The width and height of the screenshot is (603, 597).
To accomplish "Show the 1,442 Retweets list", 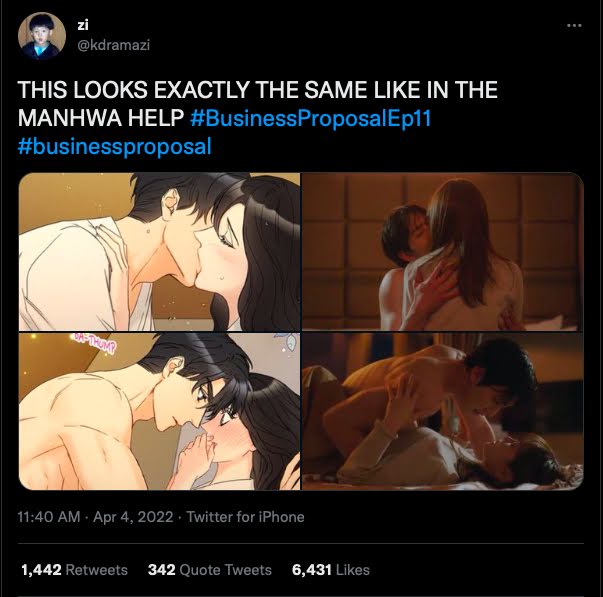I will click(74, 570).
